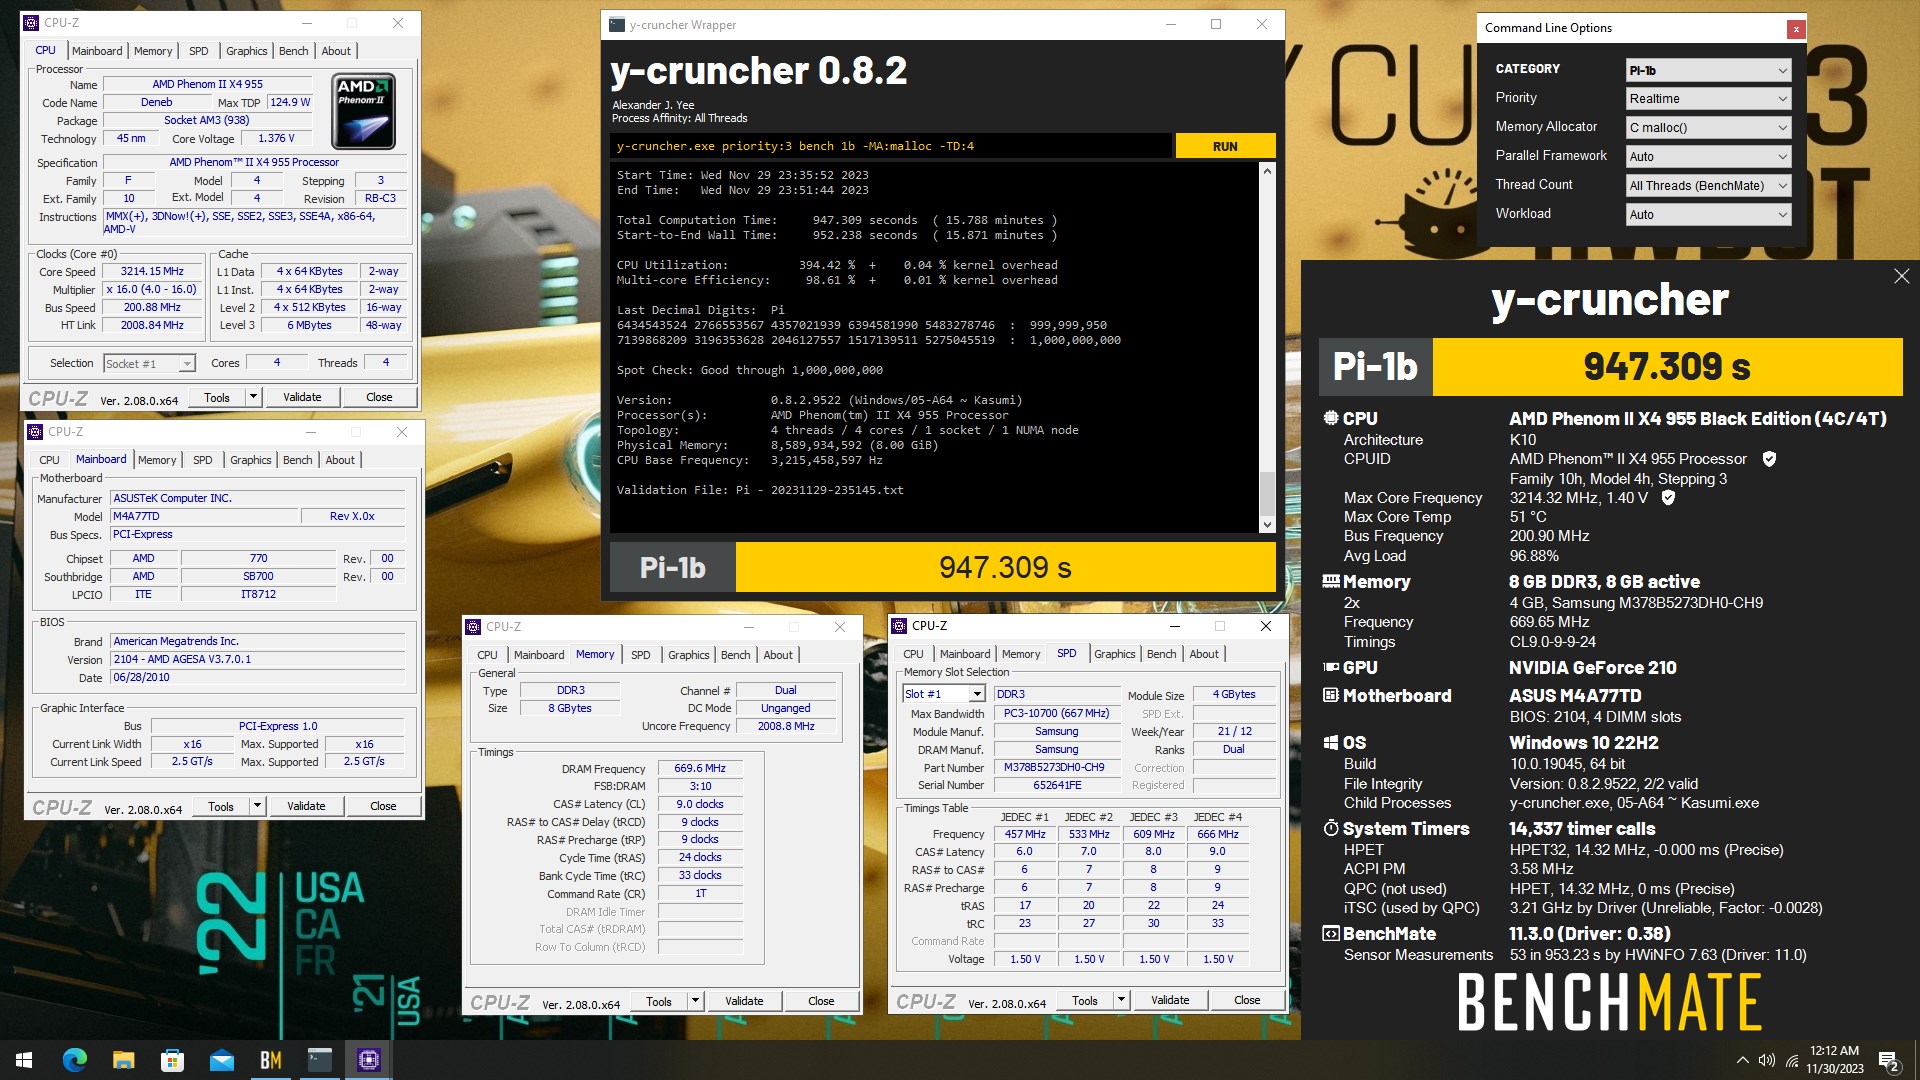The width and height of the screenshot is (1920, 1080).
Task: Click the Max Core Frequency shield icon
Action: [1668, 497]
